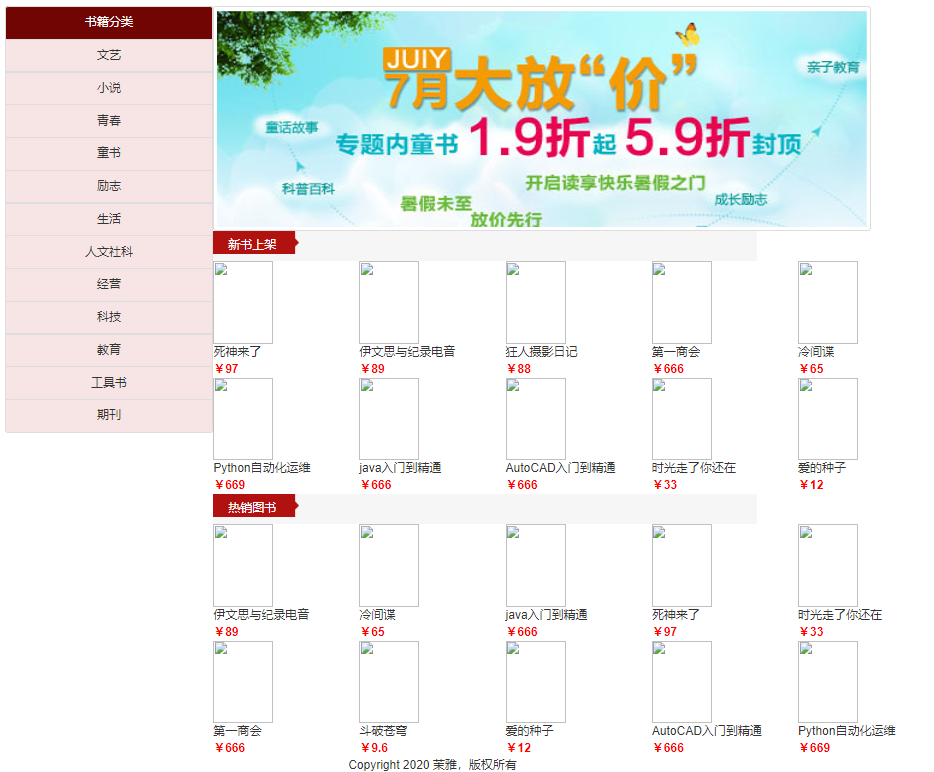Viewport: 934px width, 772px height.
Task: Click the 狂人摄影日记 book title
Action: click(541, 351)
